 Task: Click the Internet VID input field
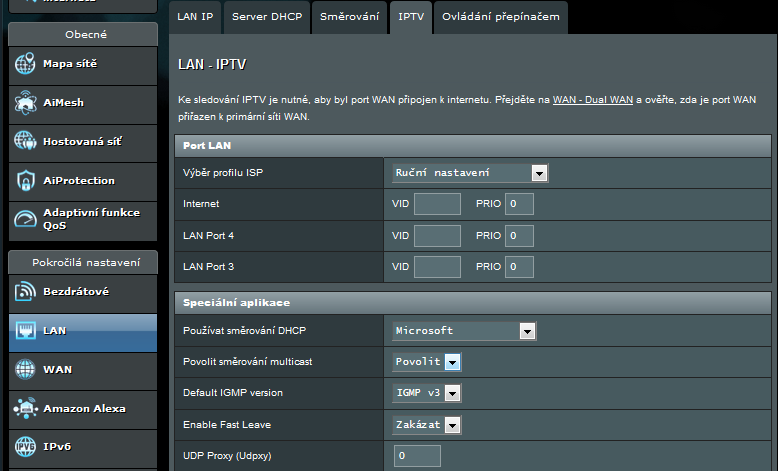[437, 204]
